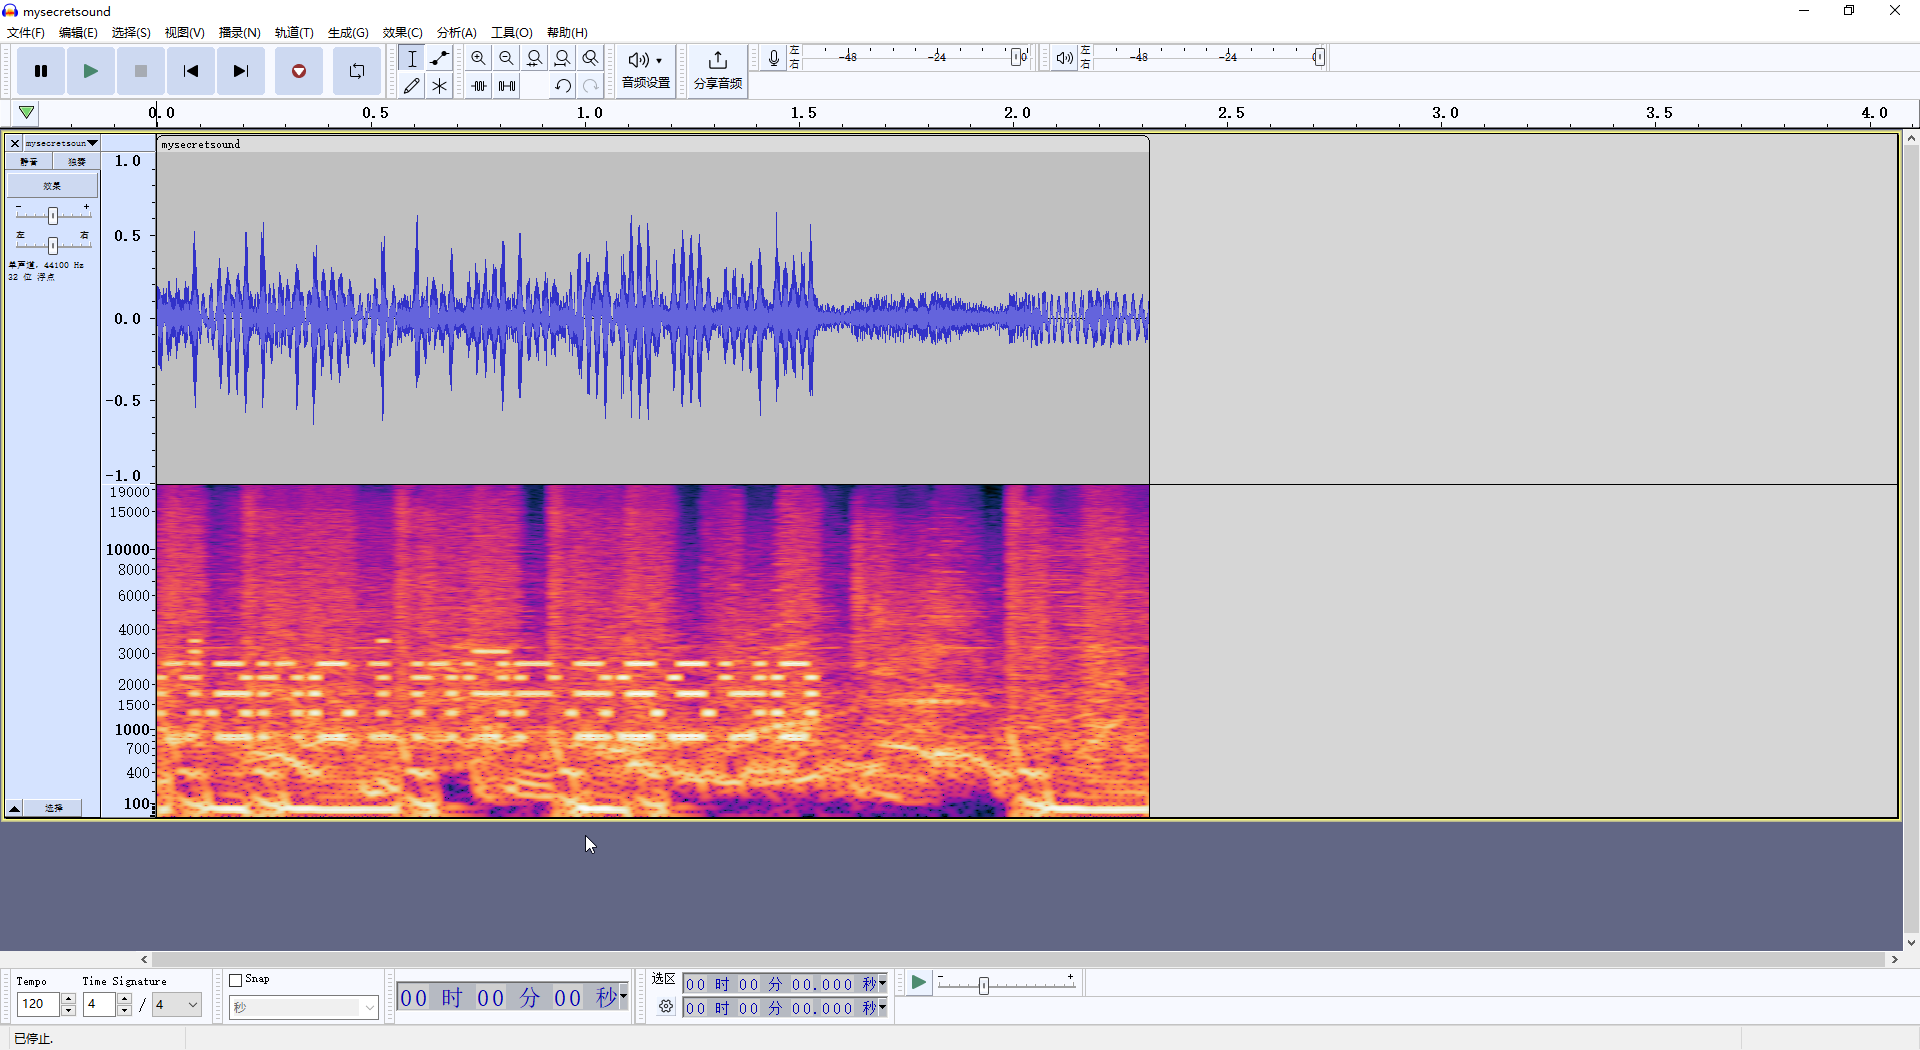Image resolution: width=1920 pixels, height=1050 pixels.
Task: Undo the last action
Action: [x=563, y=86]
